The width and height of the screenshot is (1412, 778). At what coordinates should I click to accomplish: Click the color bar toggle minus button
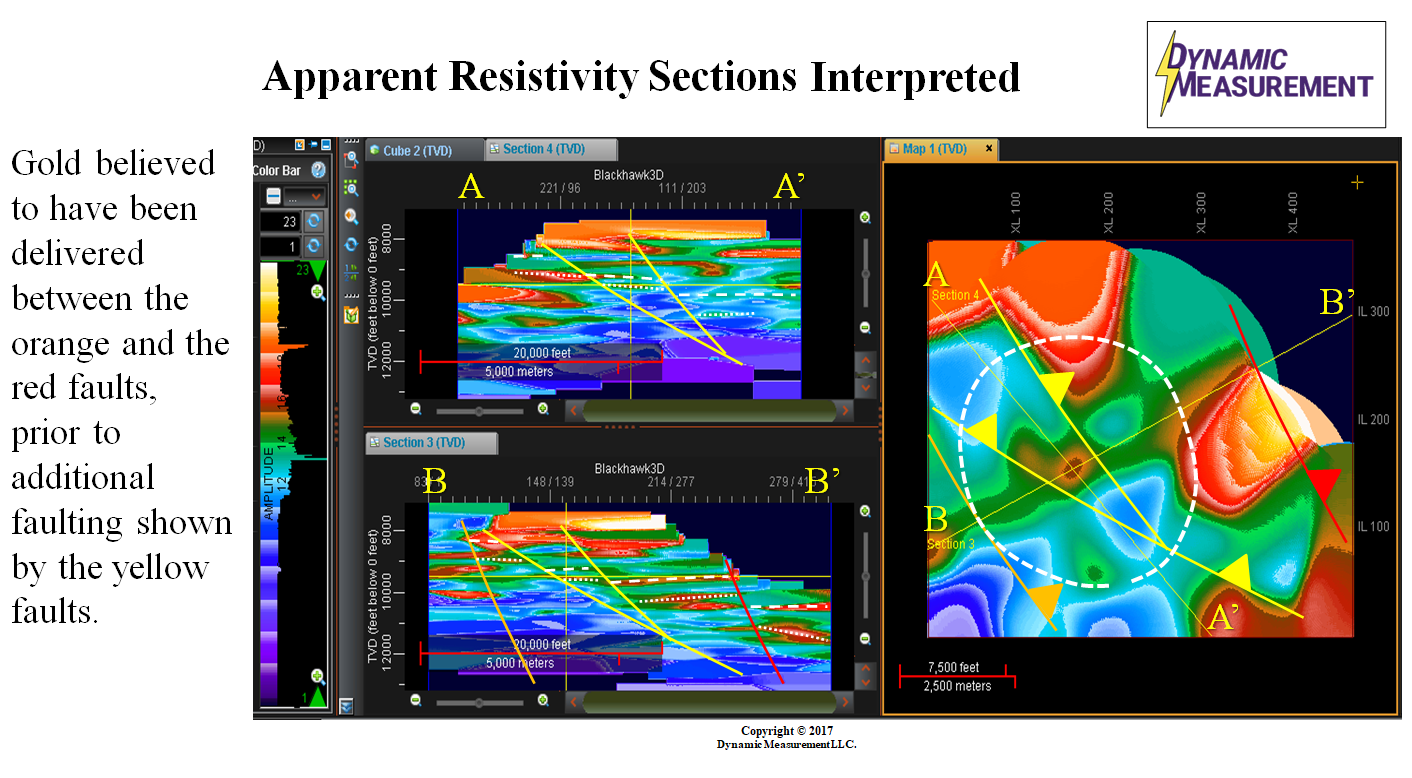272,195
